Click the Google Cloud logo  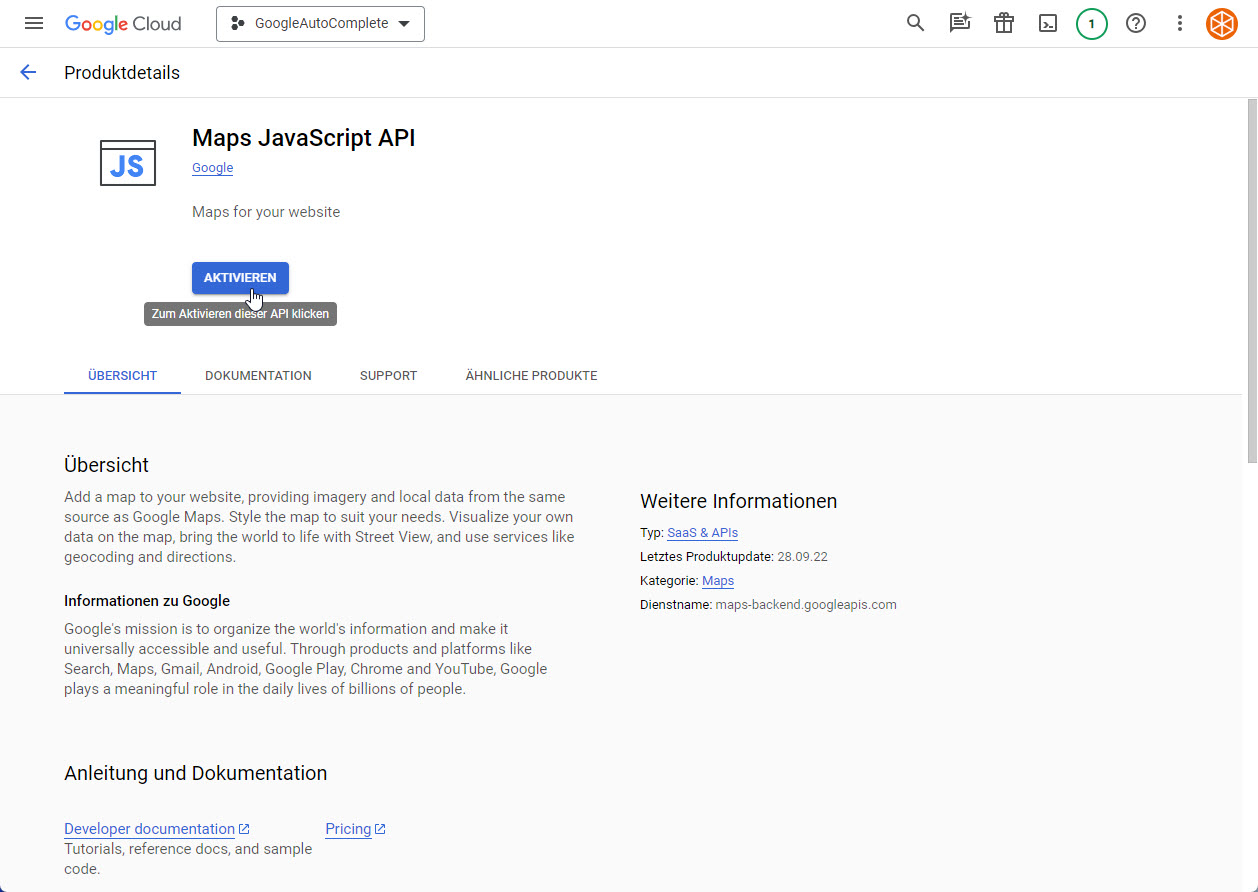[x=123, y=23]
